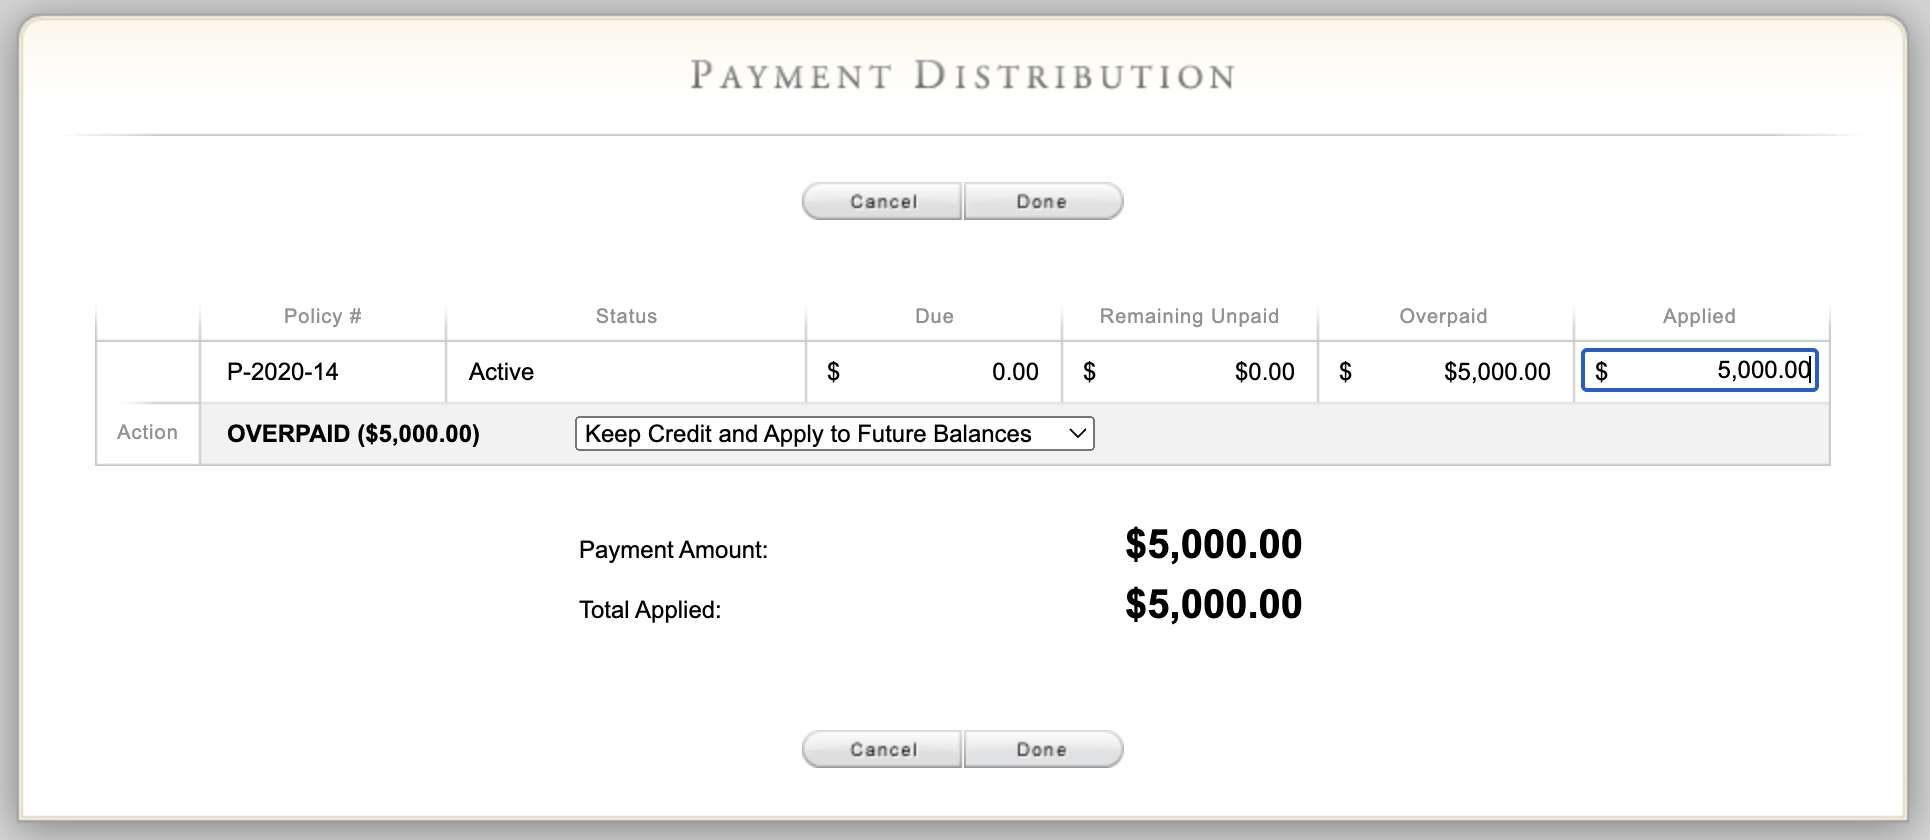The height and width of the screenshot is (840, 1930).
Task: Click the Total Applied $5,000.00 amount
Action: coord(1213,604)
